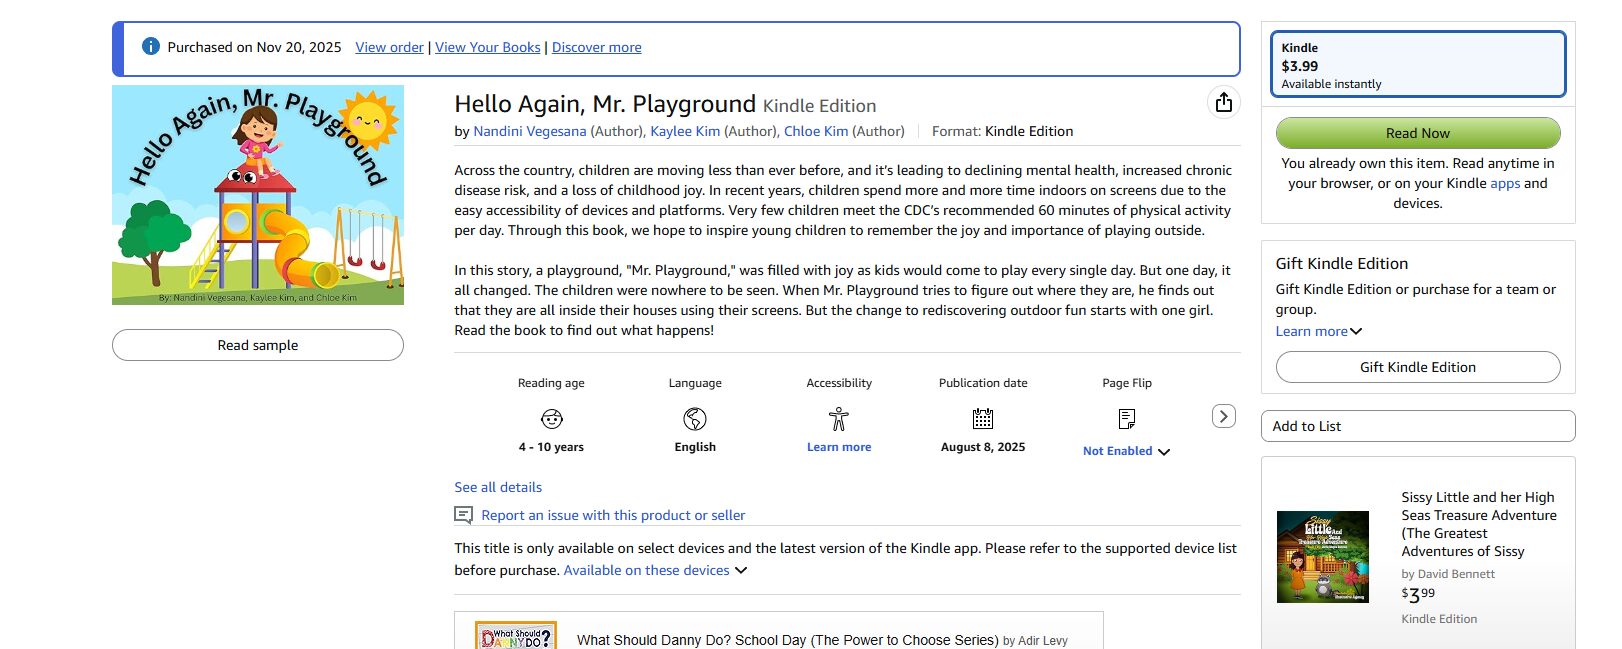Click the report issue speech bubble icon

click(x=464, y=515)
